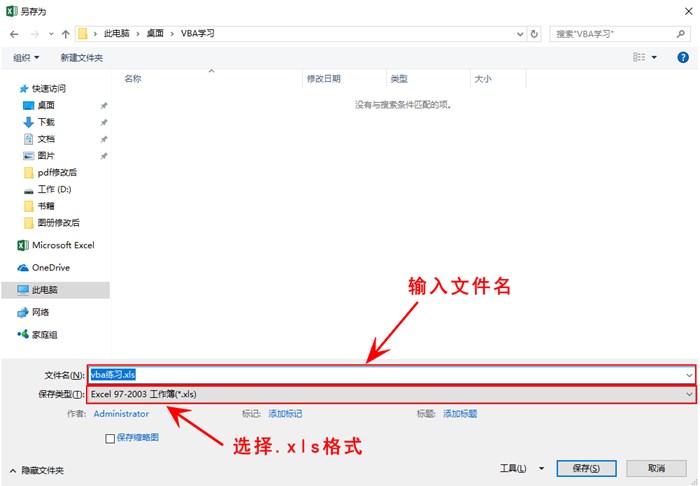Sort files by the 修改日期 column
The image size is (700, 486).
click(x=324, y=79)
